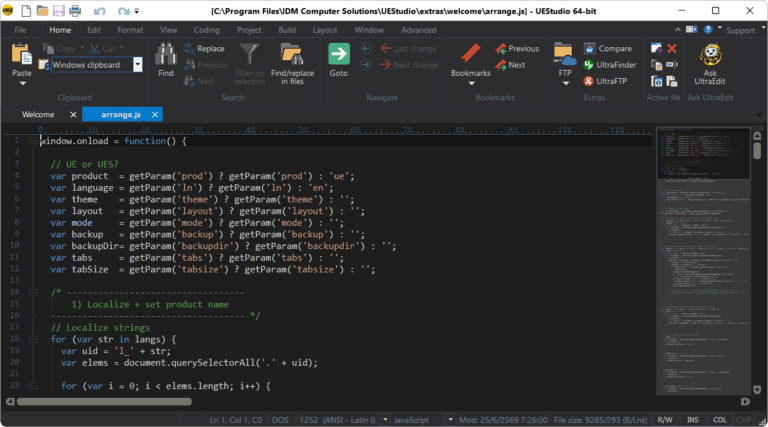Click the Open folder icon in quick access toolbar
The height and width of the screenshot is (427, 768).
(x=42, y=10)
